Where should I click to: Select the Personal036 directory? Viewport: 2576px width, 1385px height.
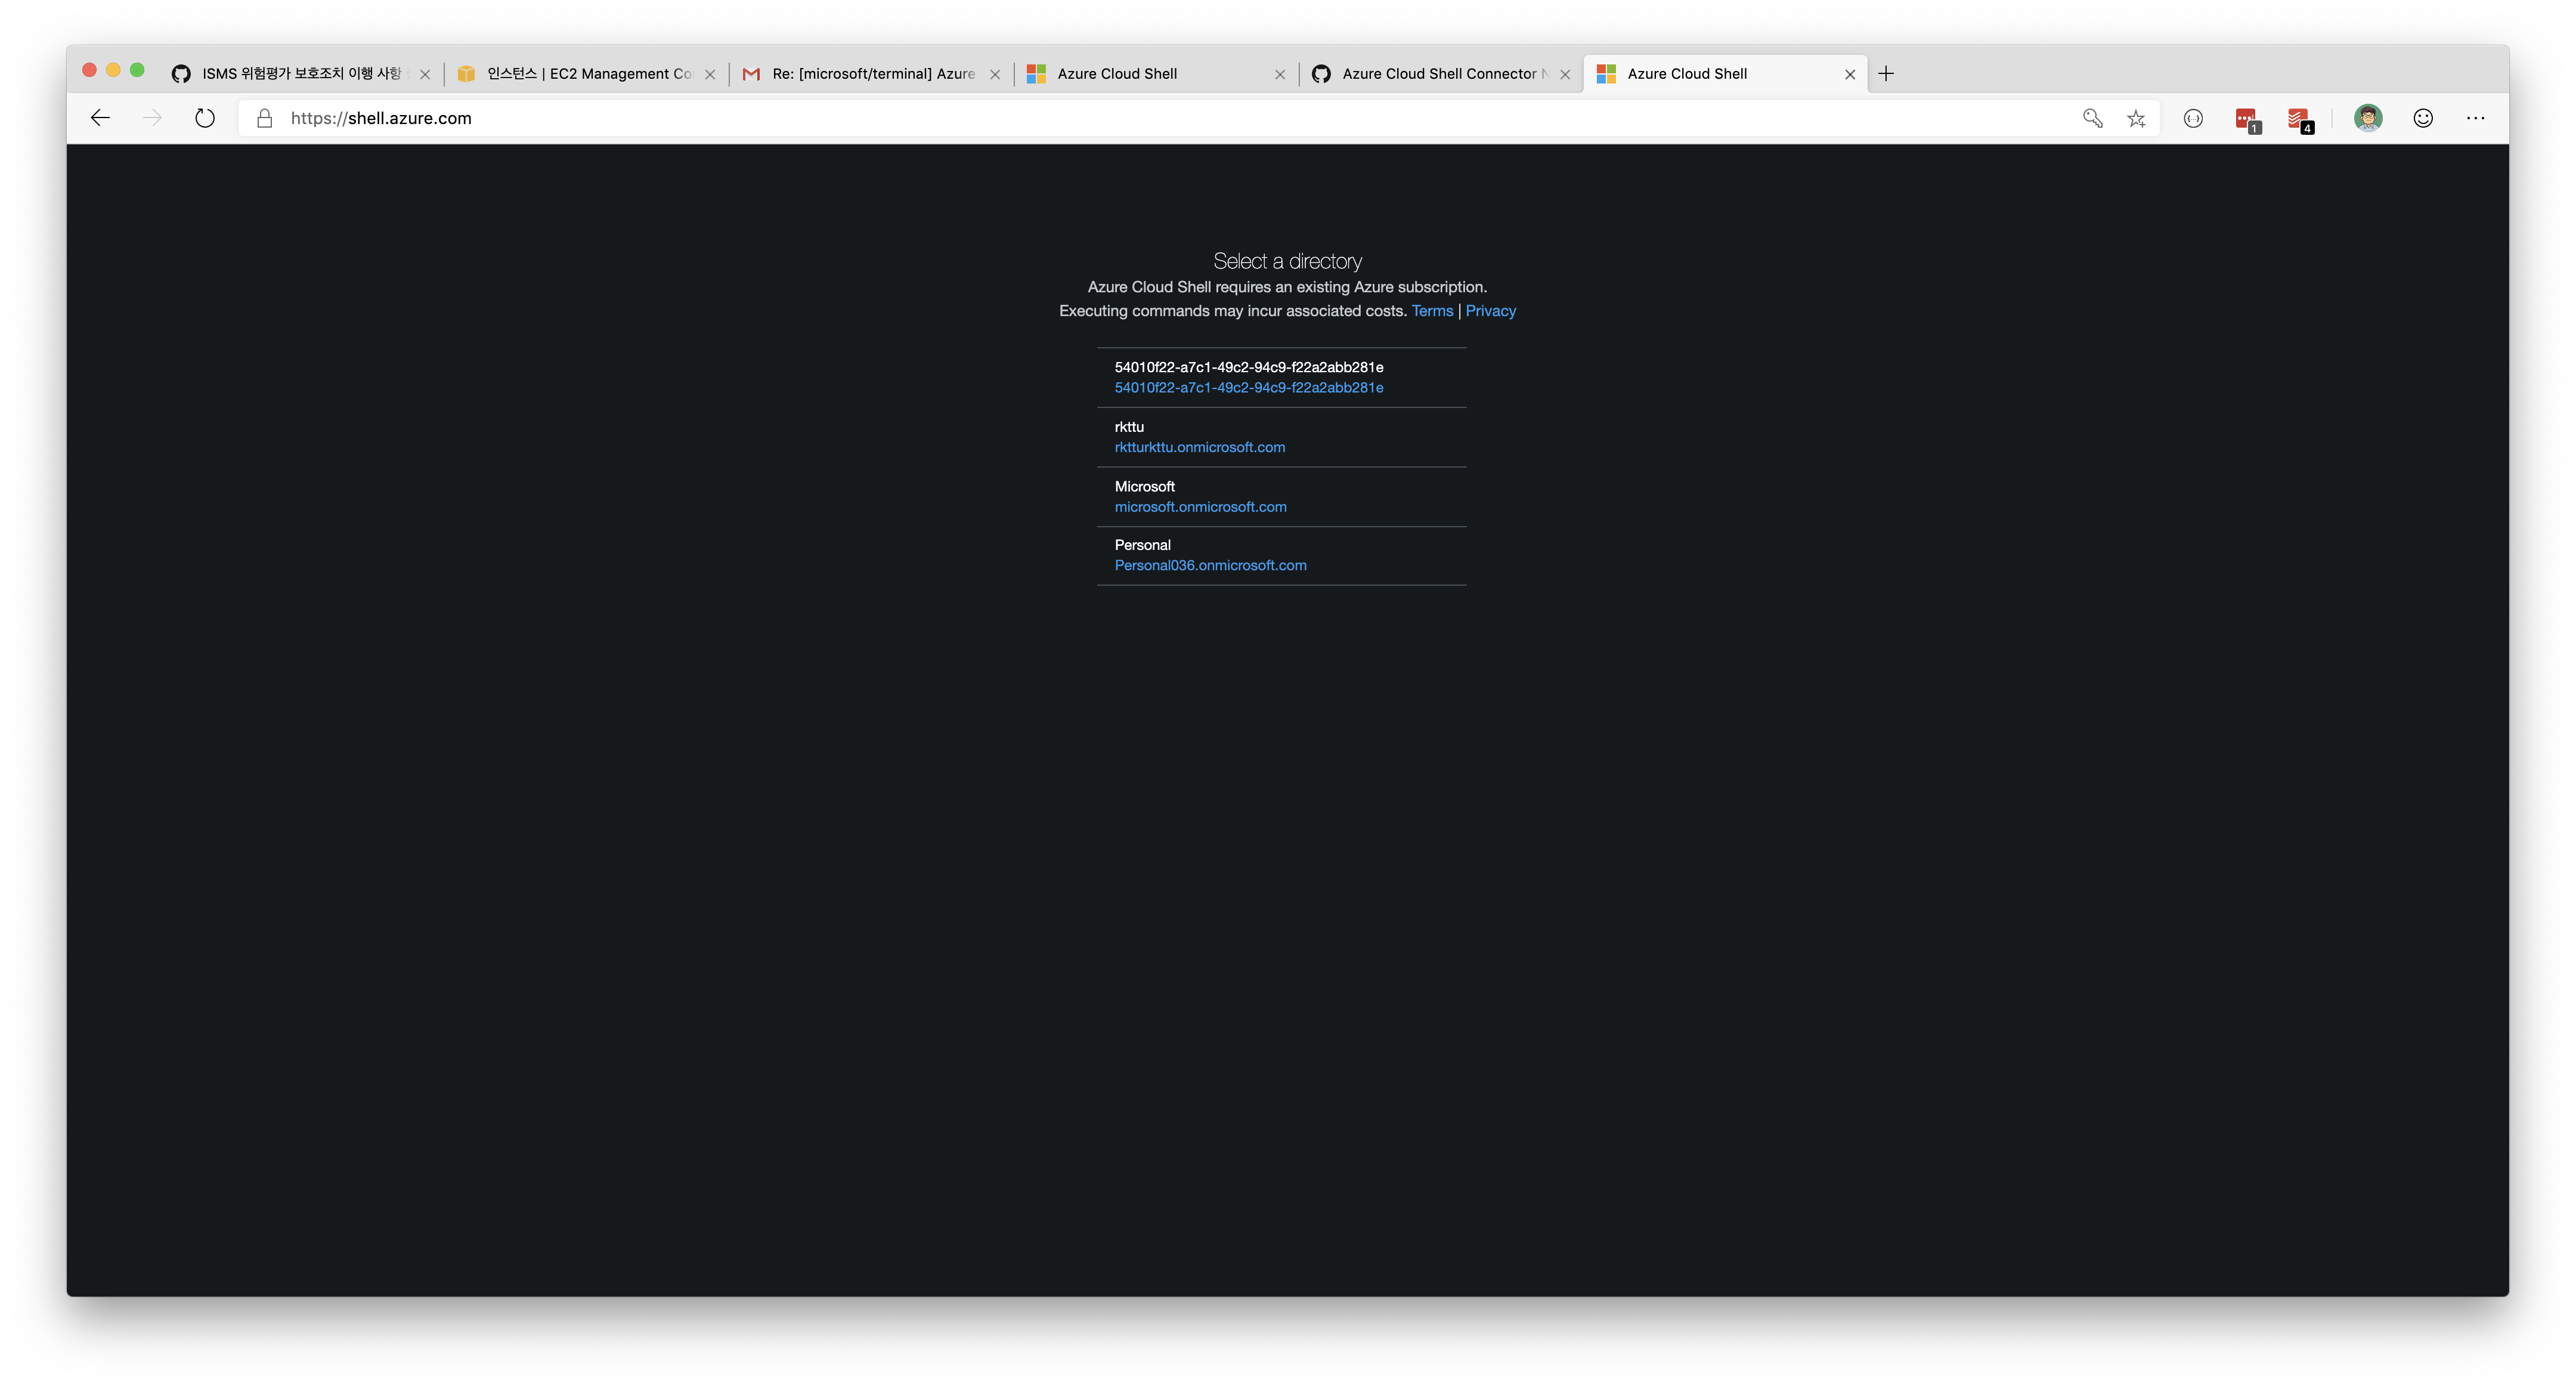coord(1210,565)
